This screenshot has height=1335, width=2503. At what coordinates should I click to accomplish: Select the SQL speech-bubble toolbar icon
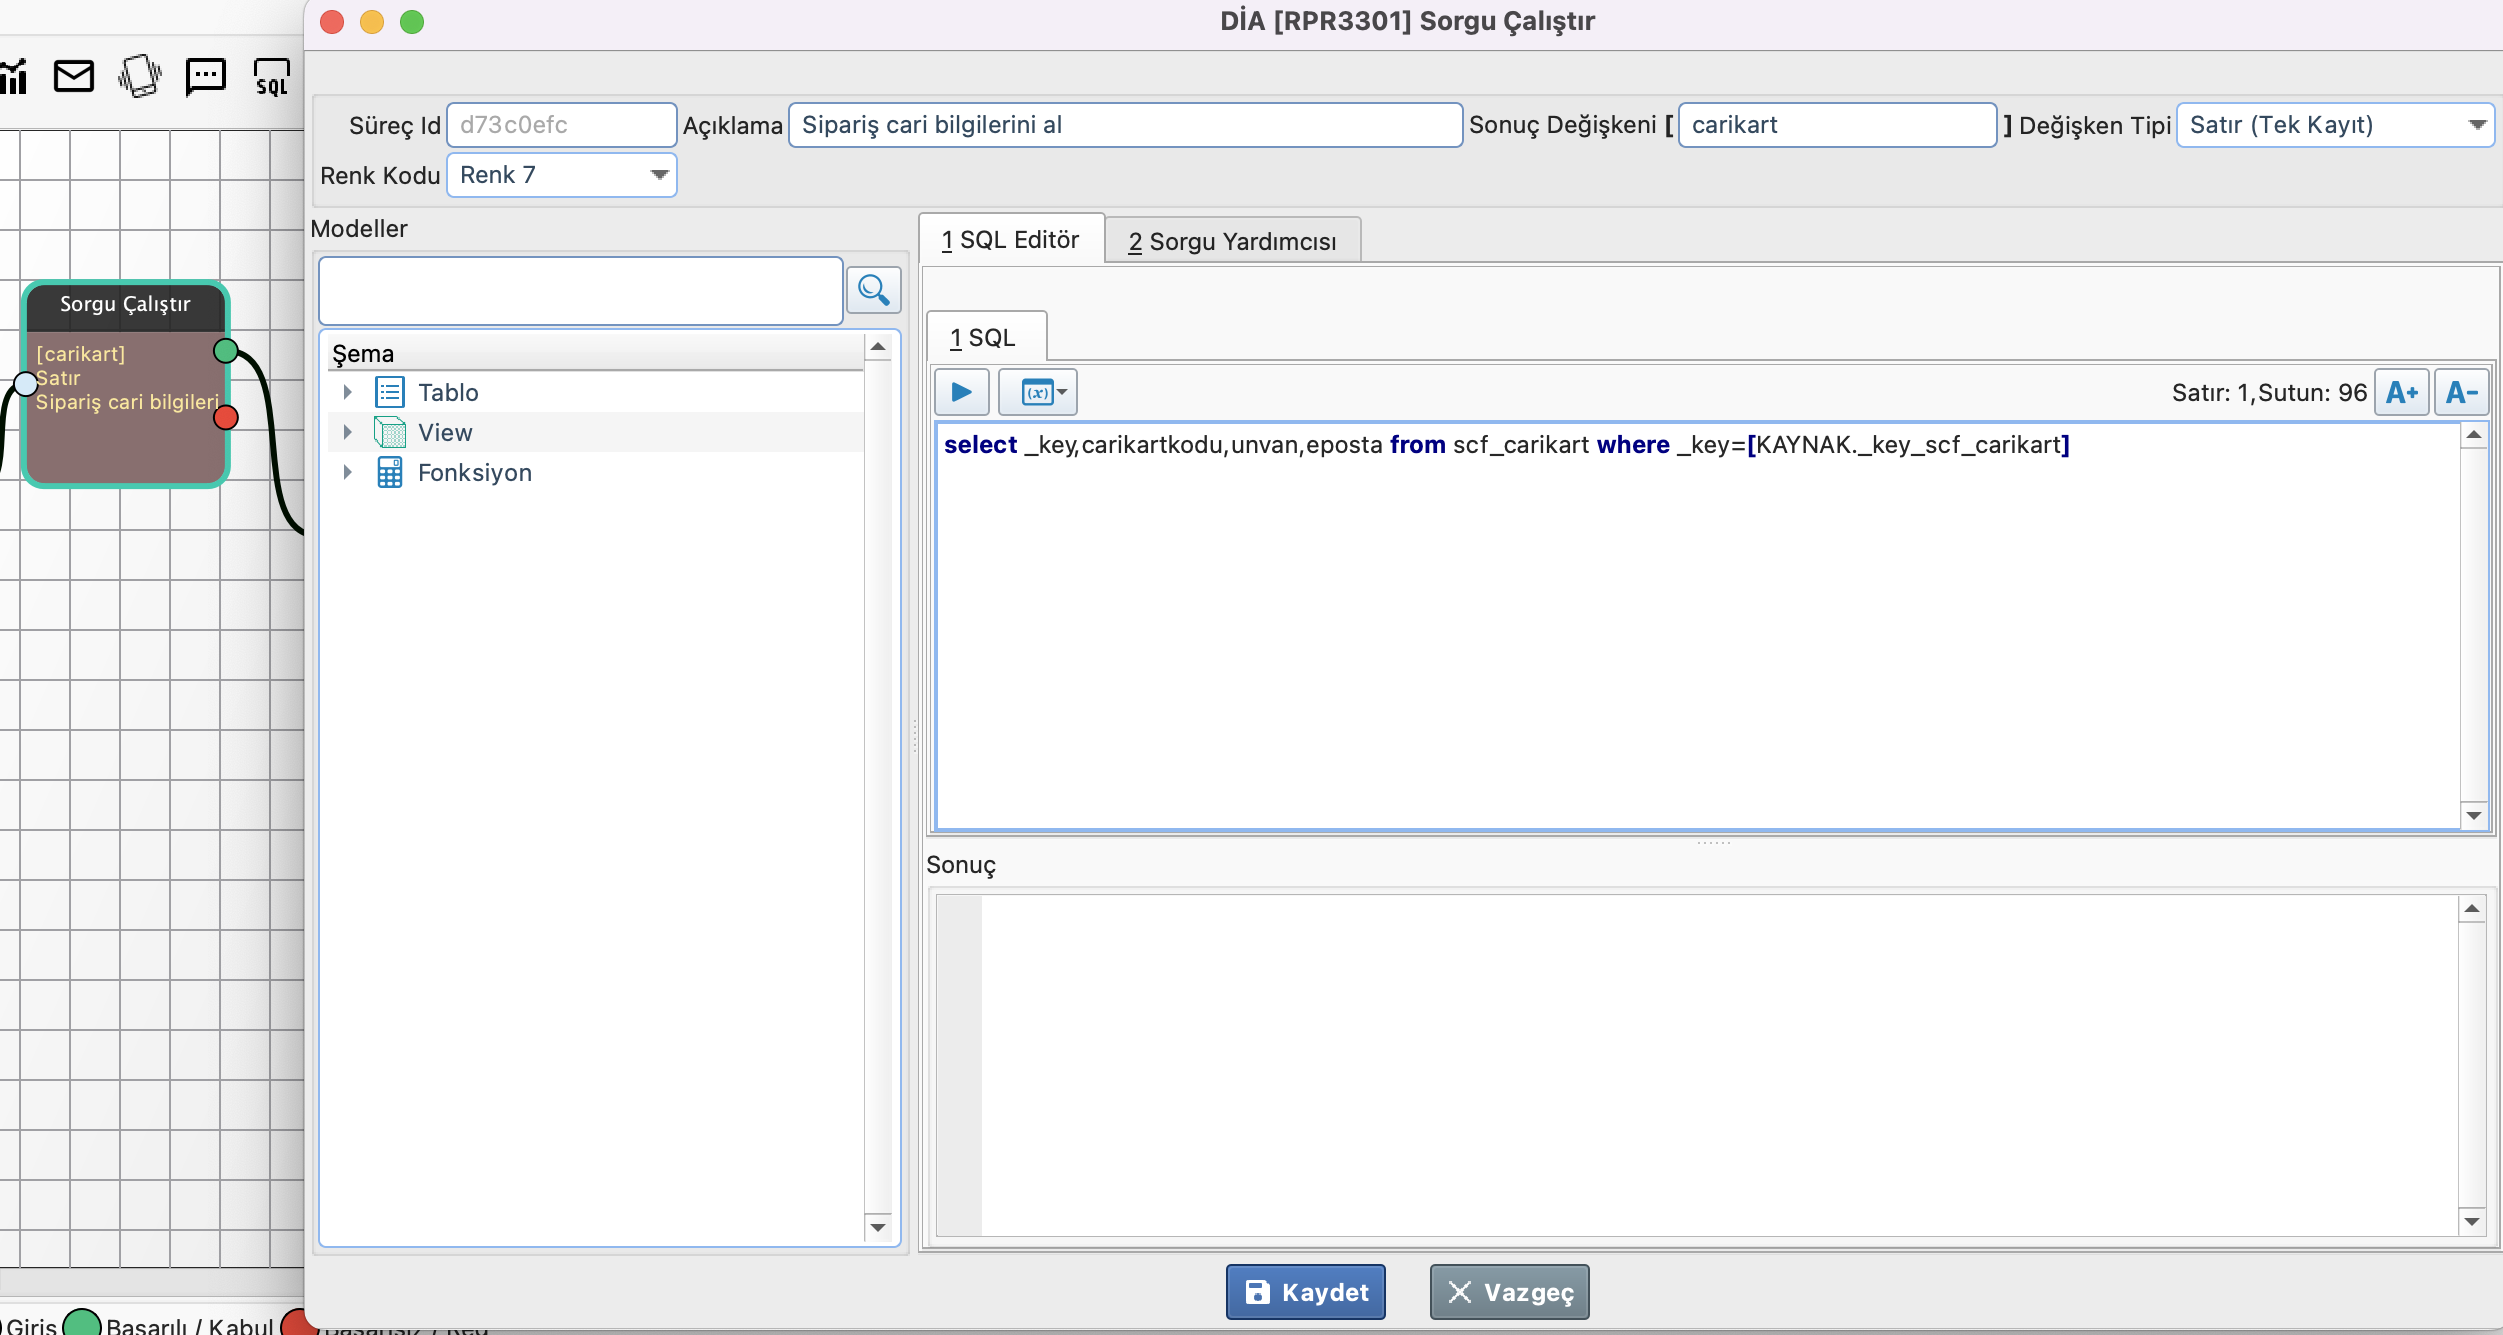coord(271,76)
